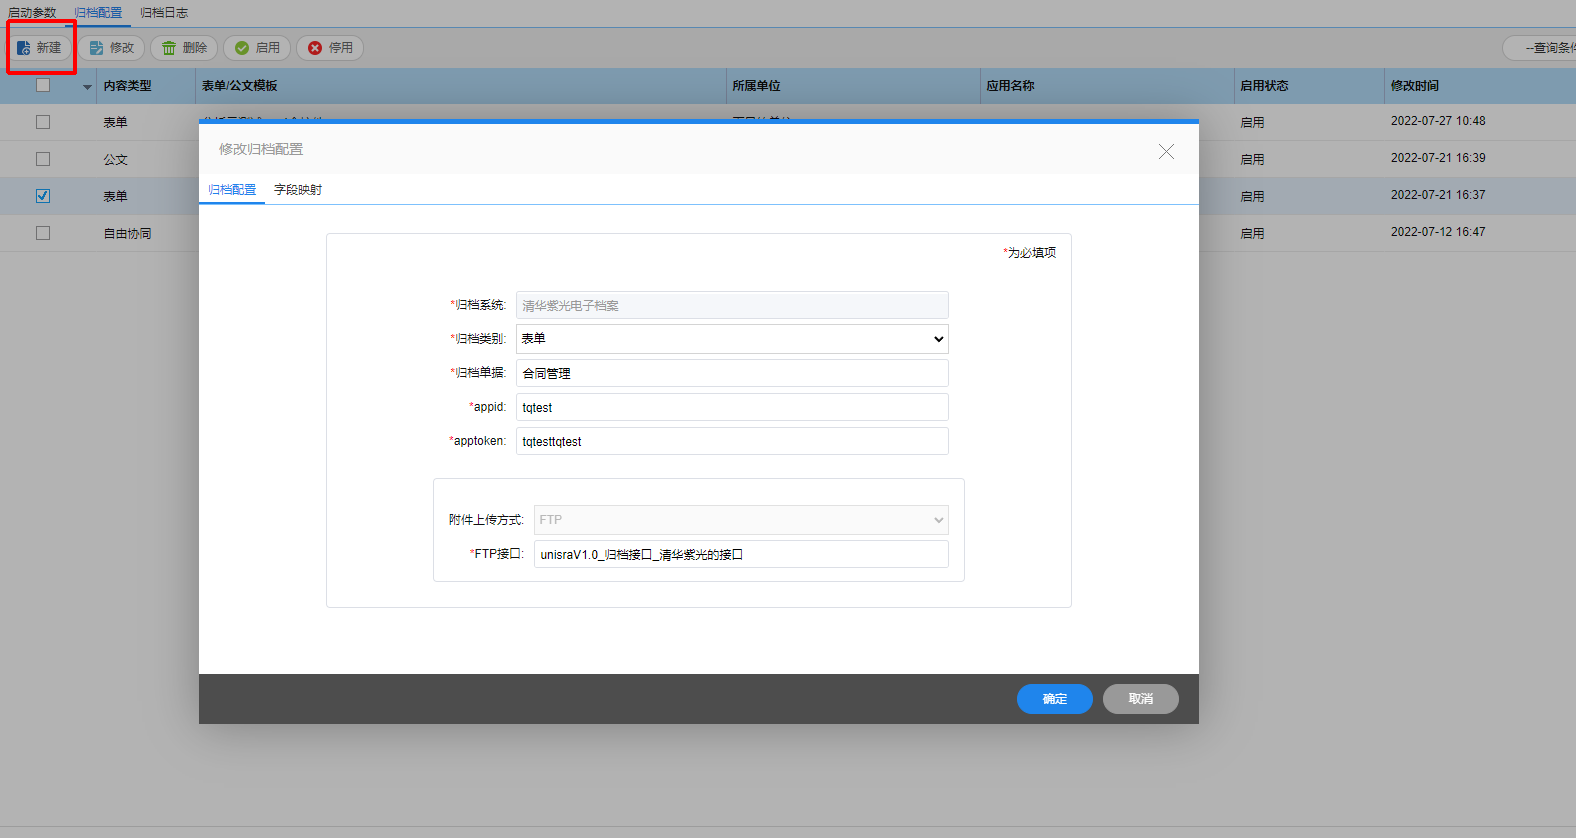Check the 公文 row checkbox
Screen dimensions: 1576x838
pos(43,159)
